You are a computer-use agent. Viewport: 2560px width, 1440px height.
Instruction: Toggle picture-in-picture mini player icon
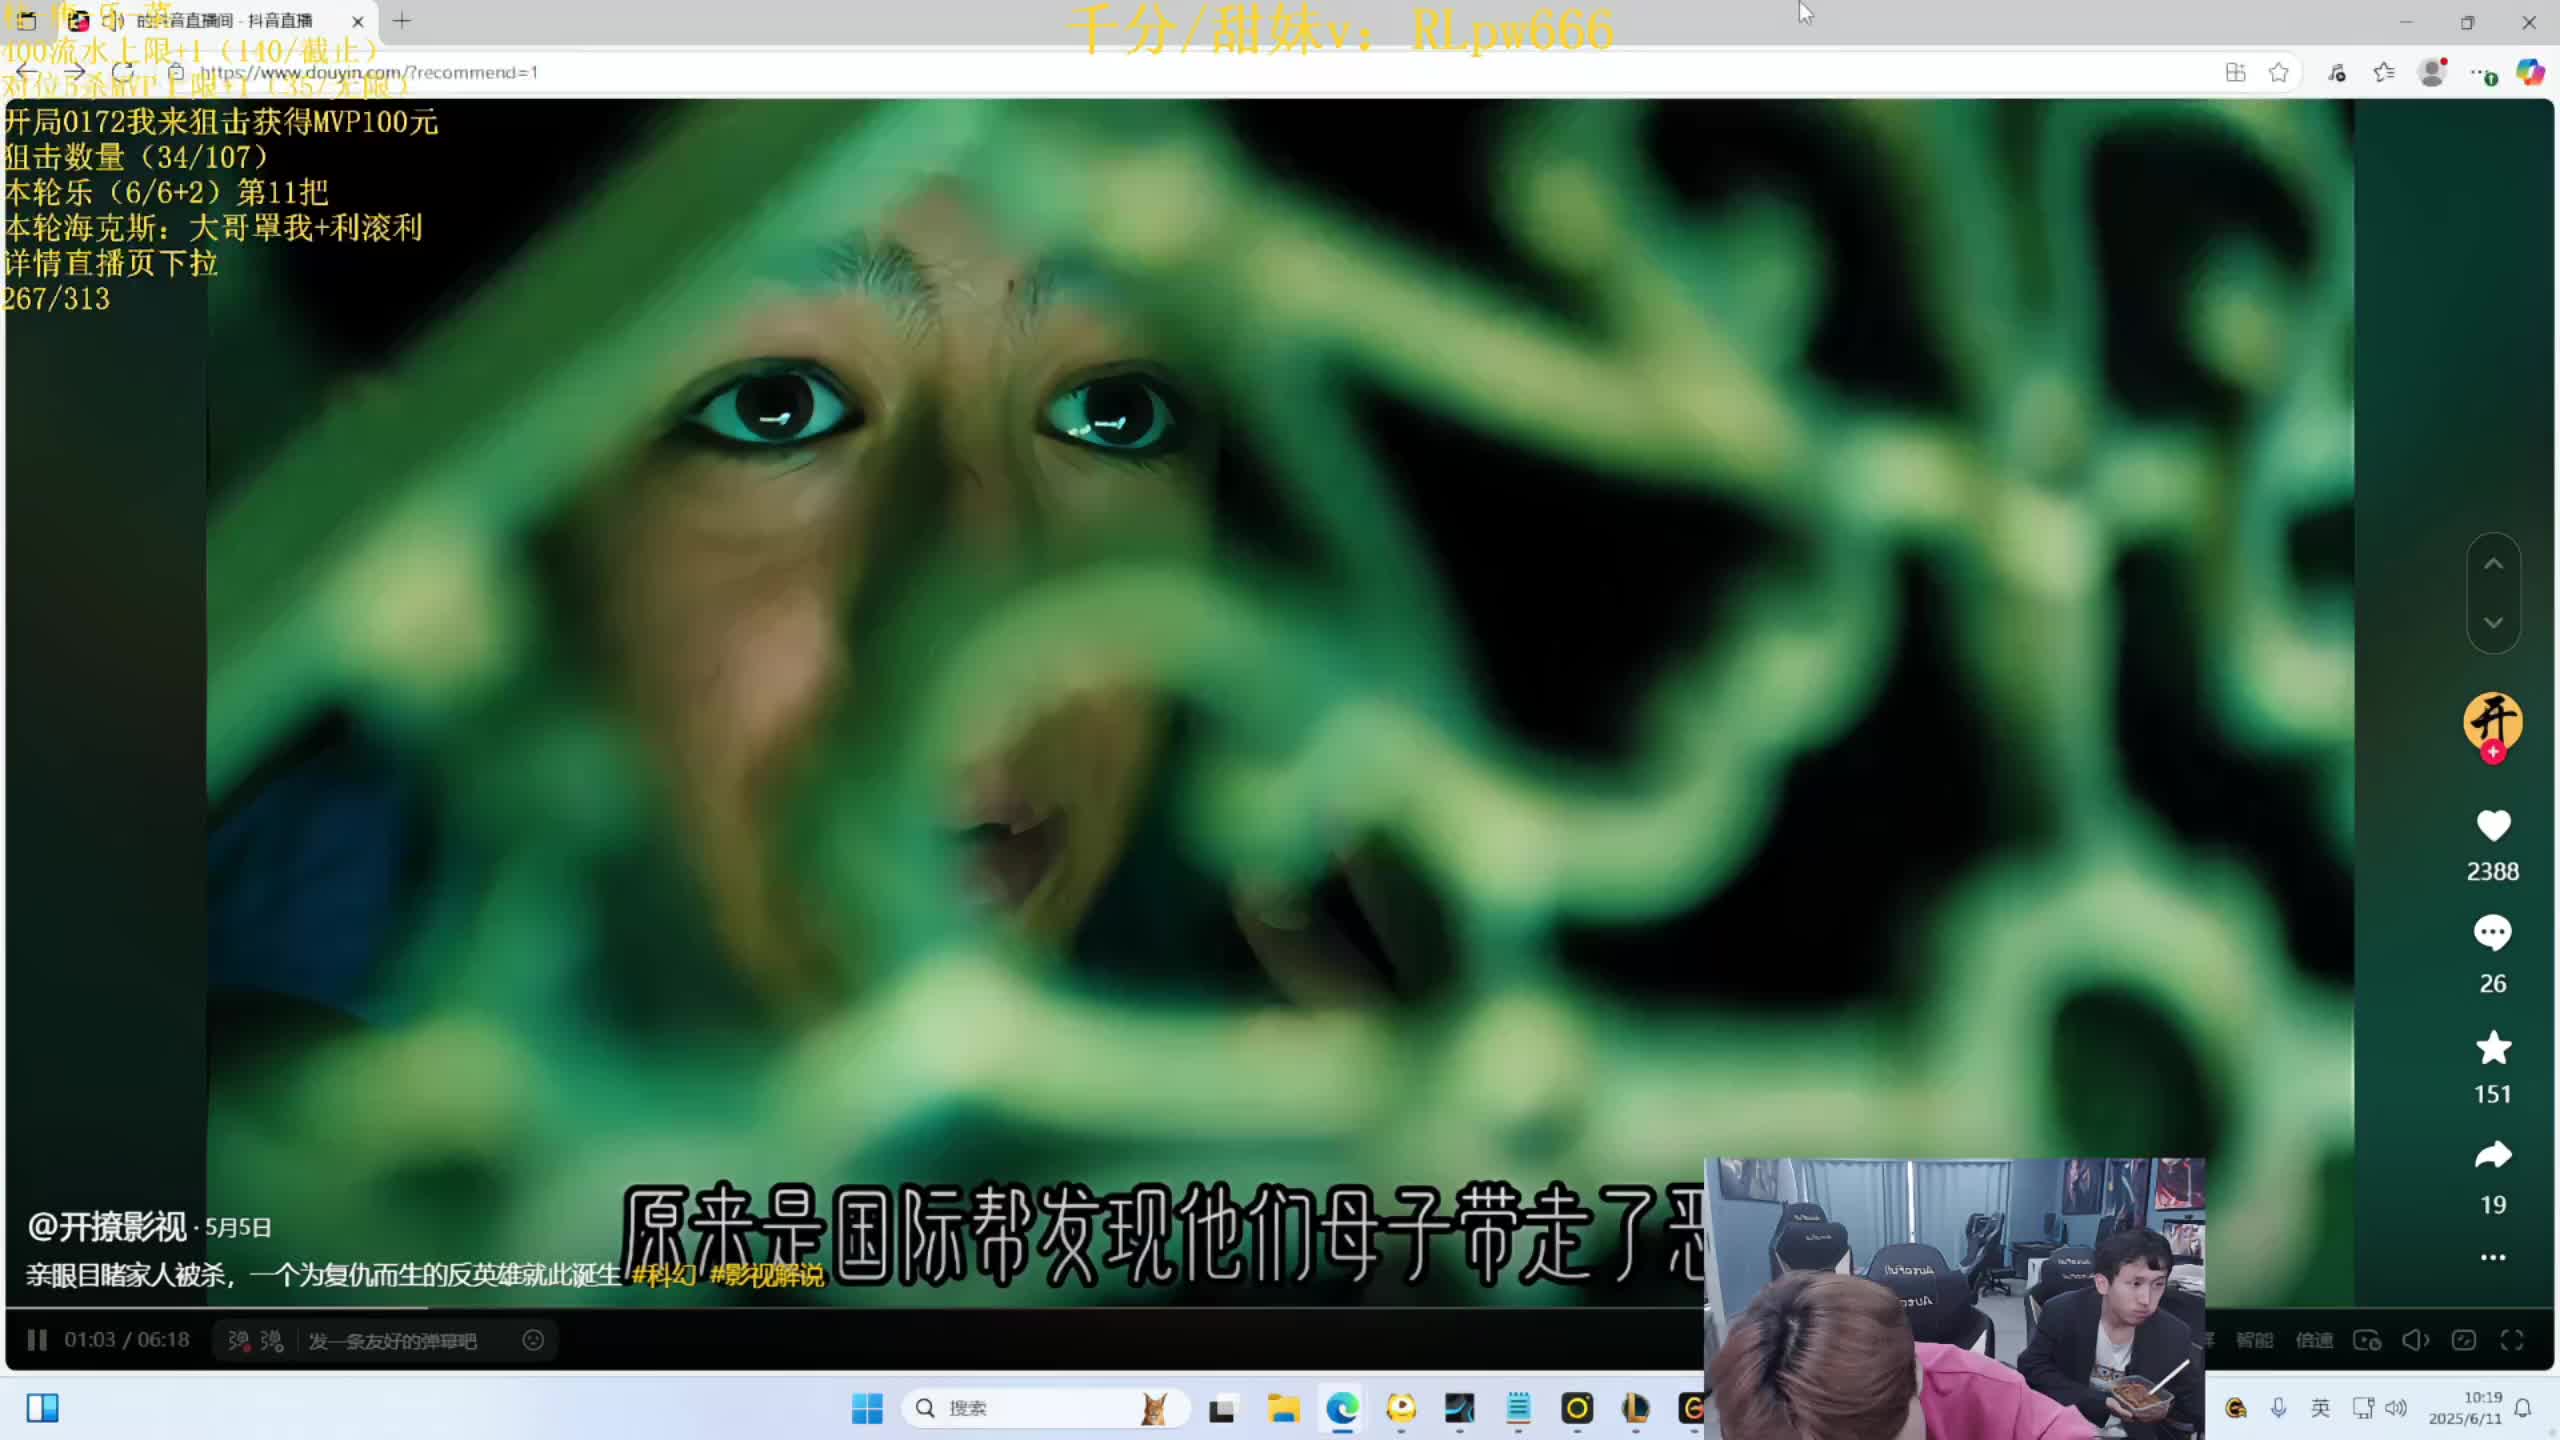pyautogui.click(x=2464, y=1340)
